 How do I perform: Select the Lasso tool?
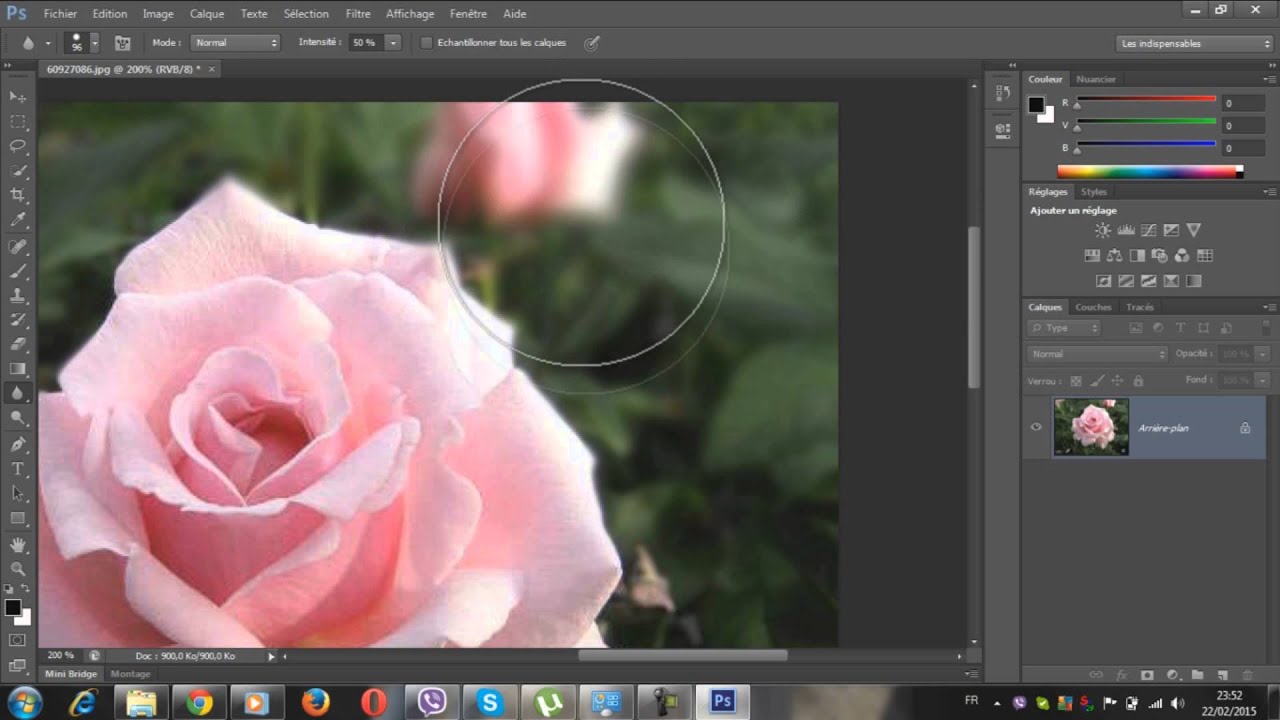click(18, 146)
